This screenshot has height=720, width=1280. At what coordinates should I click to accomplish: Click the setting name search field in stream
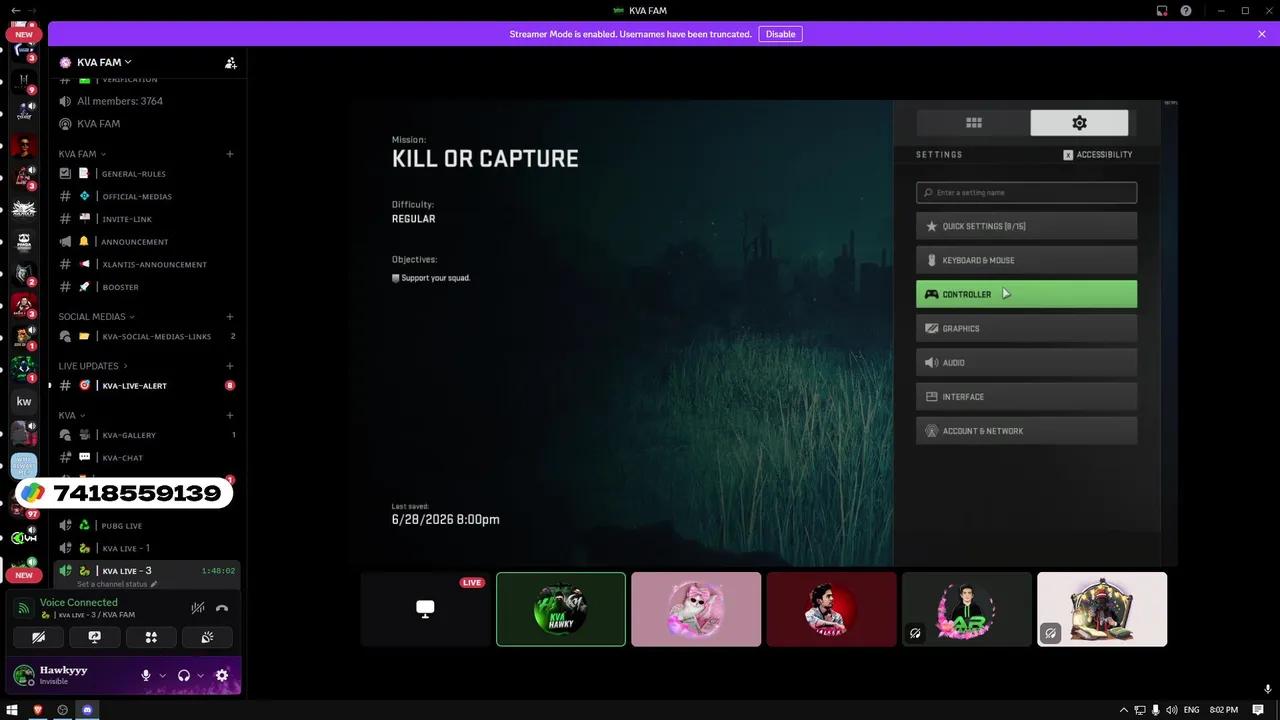(x=1026, y=193)
